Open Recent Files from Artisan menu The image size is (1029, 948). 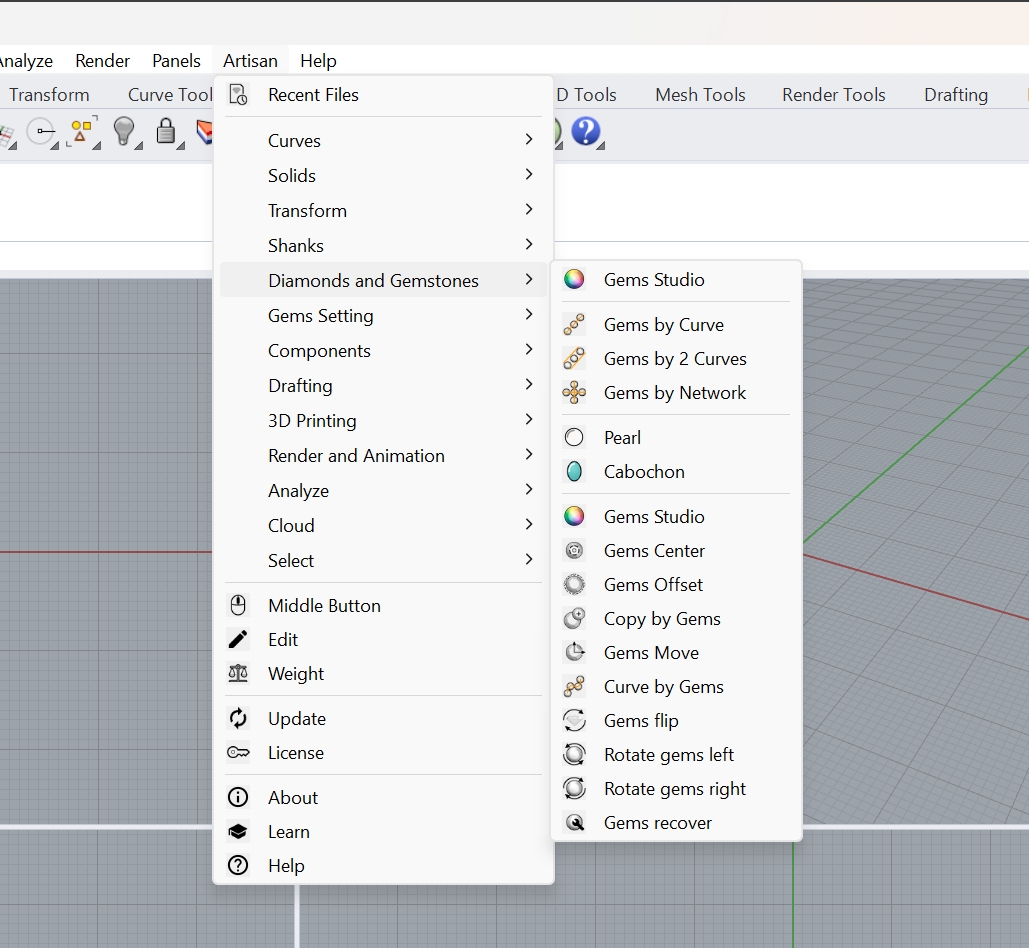click(313, 95)
